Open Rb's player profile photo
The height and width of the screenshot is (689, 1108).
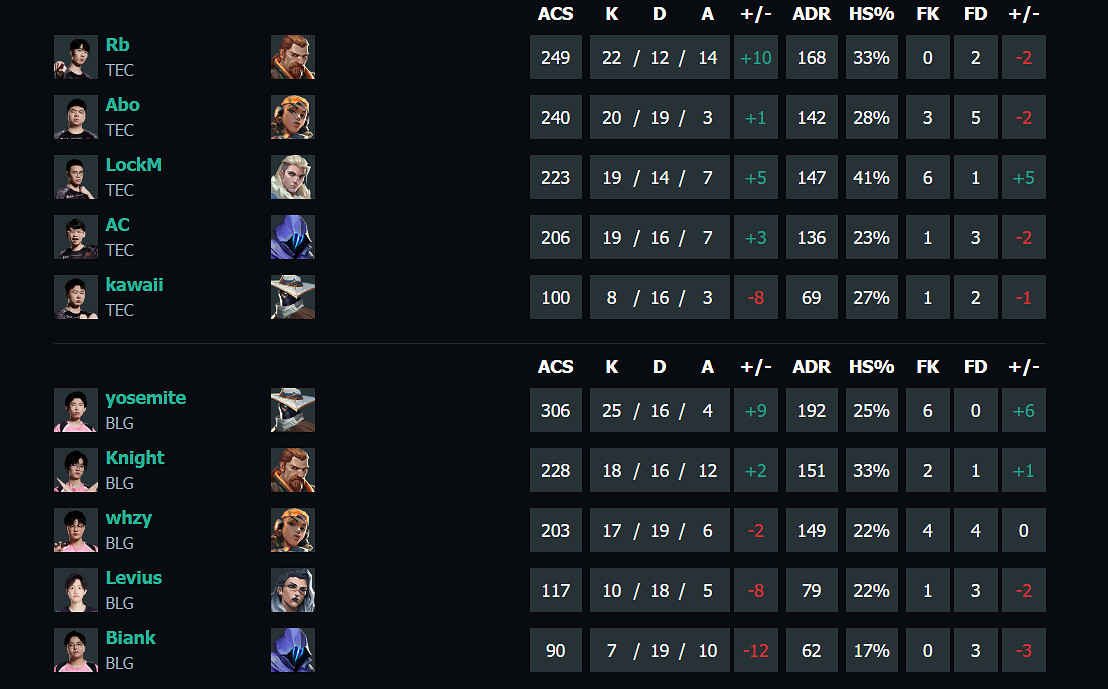pyautogui.click(x=76, y=57)
